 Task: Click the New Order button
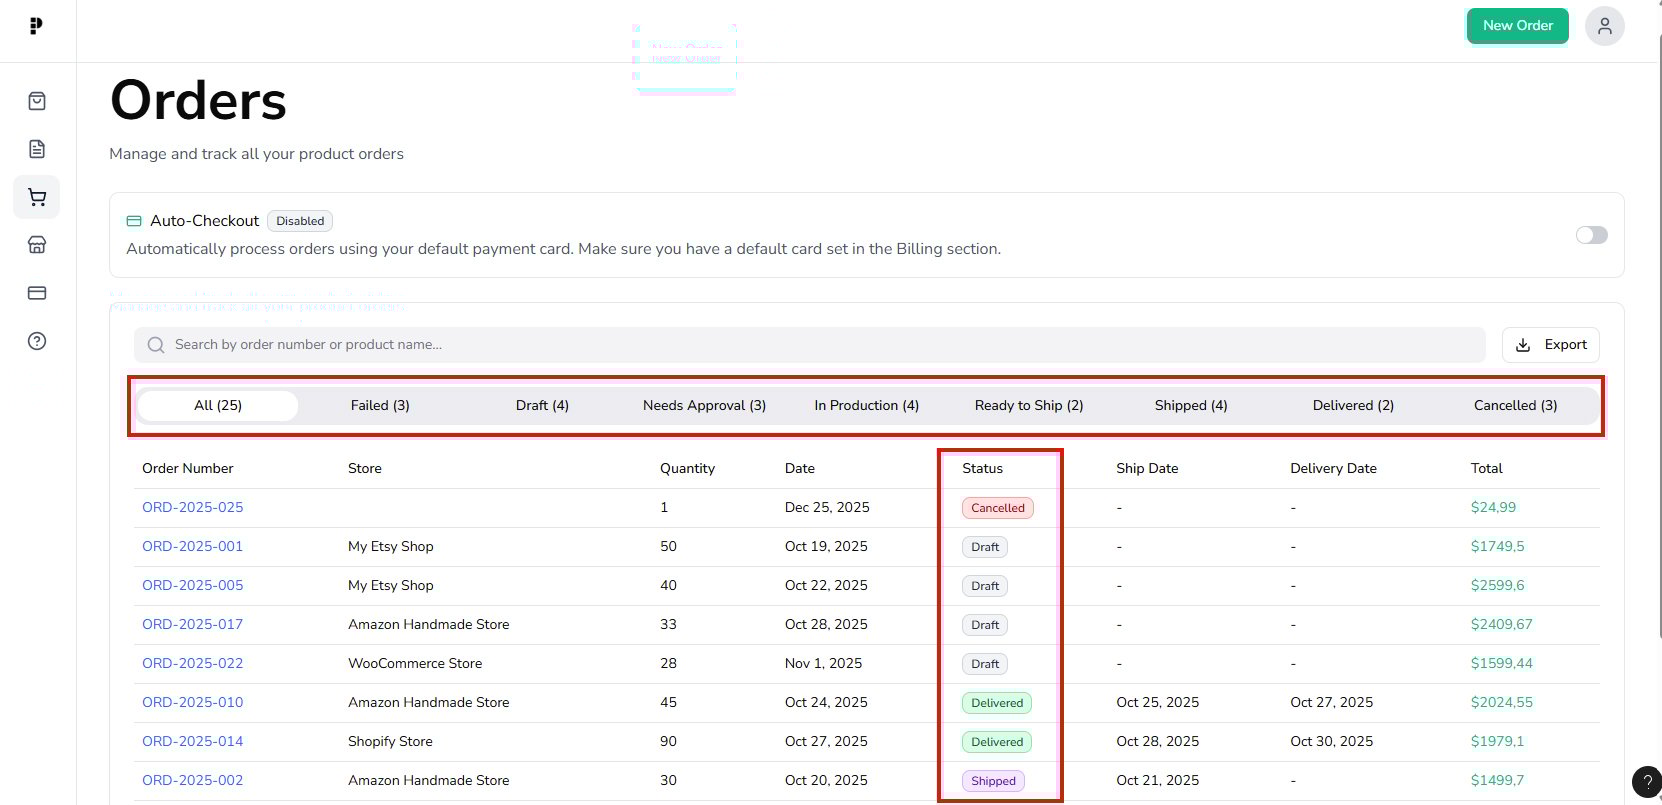(x=1517, y=26)
